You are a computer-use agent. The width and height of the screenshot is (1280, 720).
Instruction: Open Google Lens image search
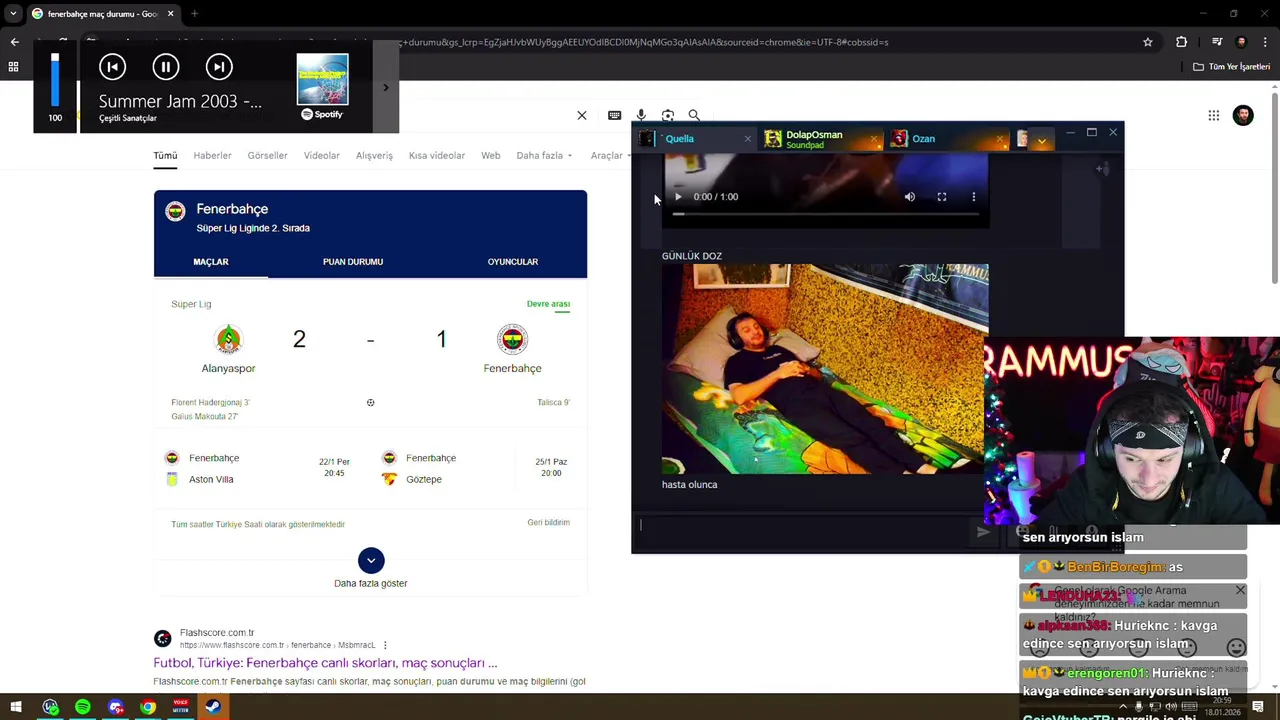tap(668, 115)
